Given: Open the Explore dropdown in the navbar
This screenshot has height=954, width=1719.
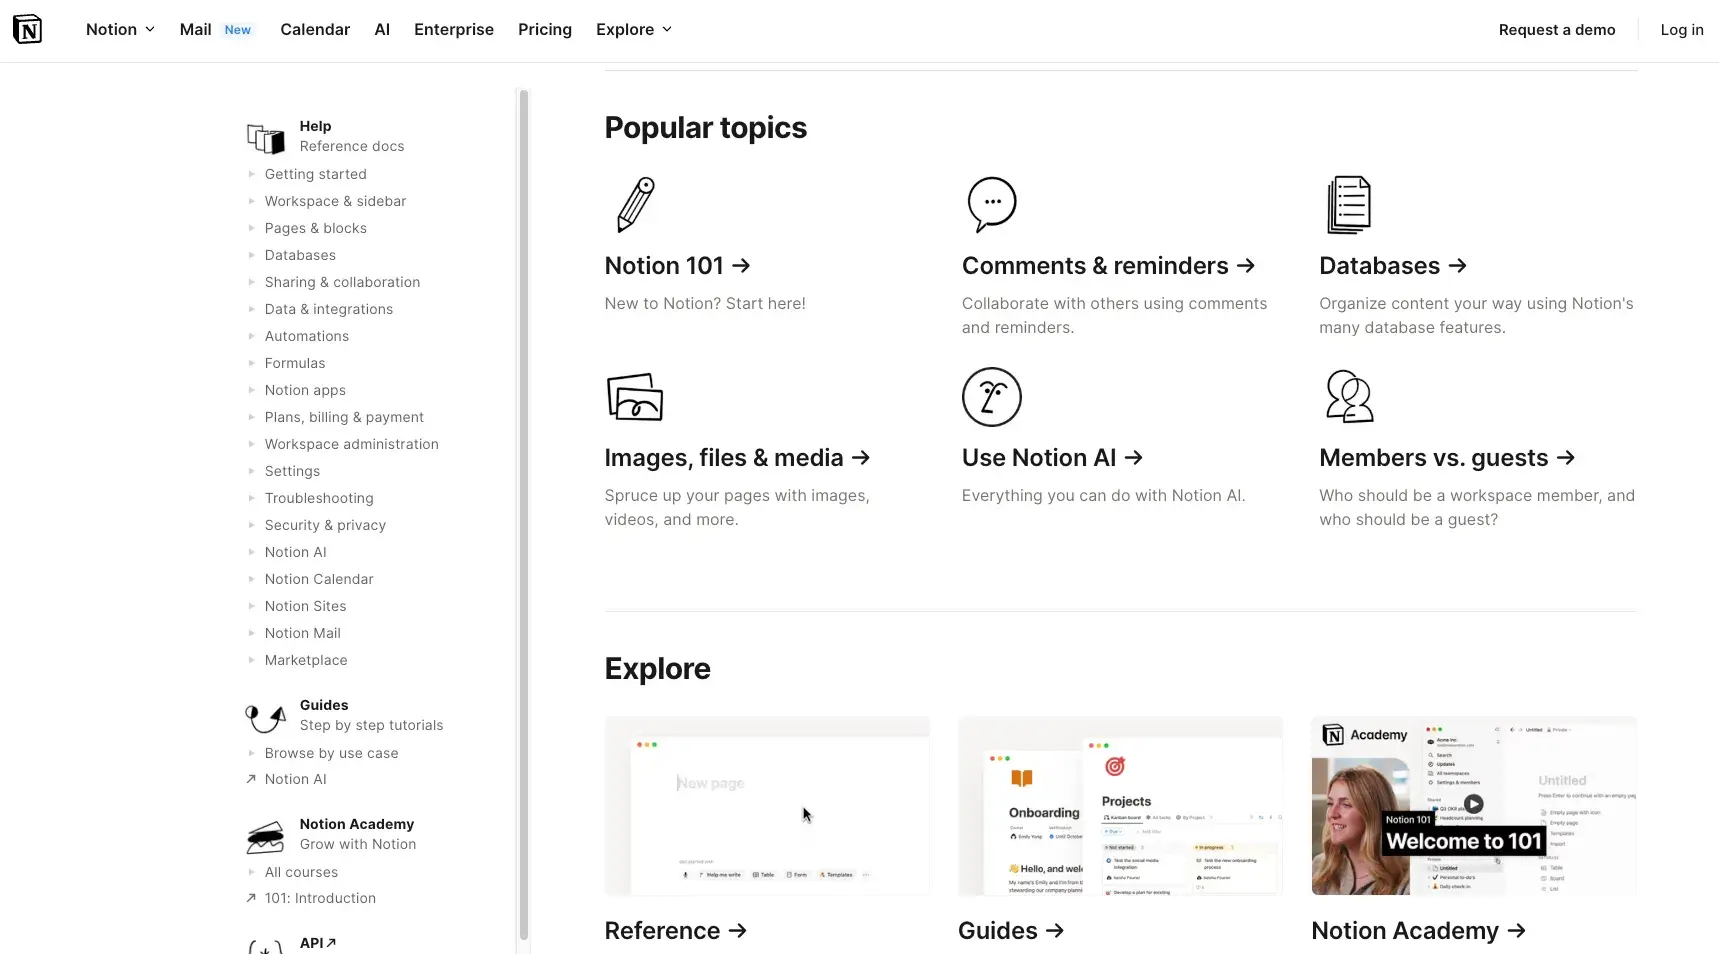Looking at the screenshot, I should (632, 29).
